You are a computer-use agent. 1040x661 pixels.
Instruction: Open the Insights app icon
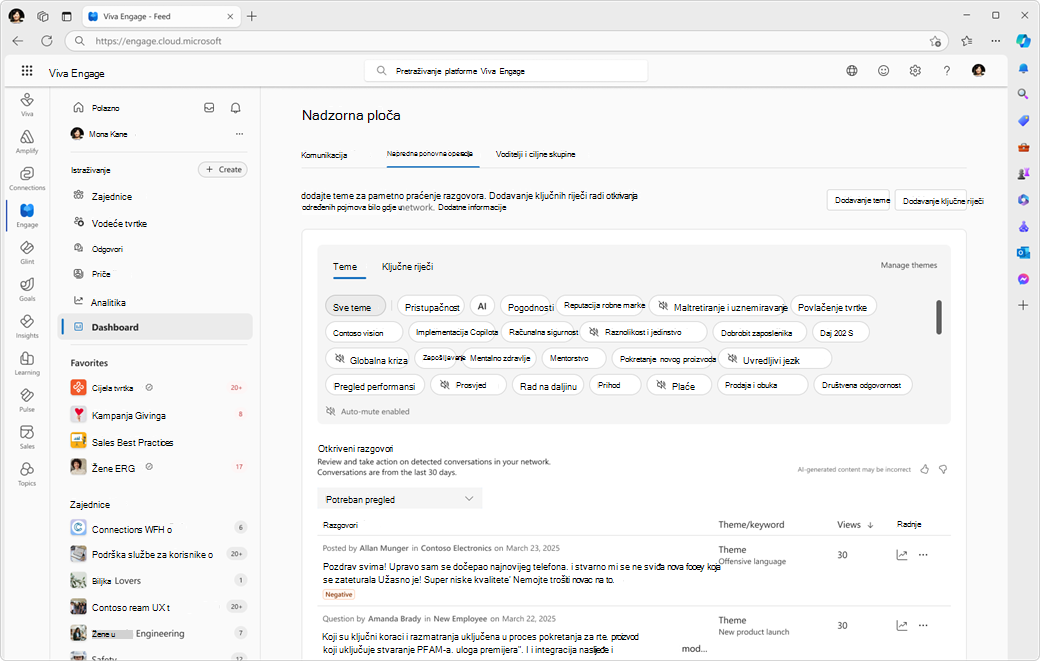coord(27,326)
